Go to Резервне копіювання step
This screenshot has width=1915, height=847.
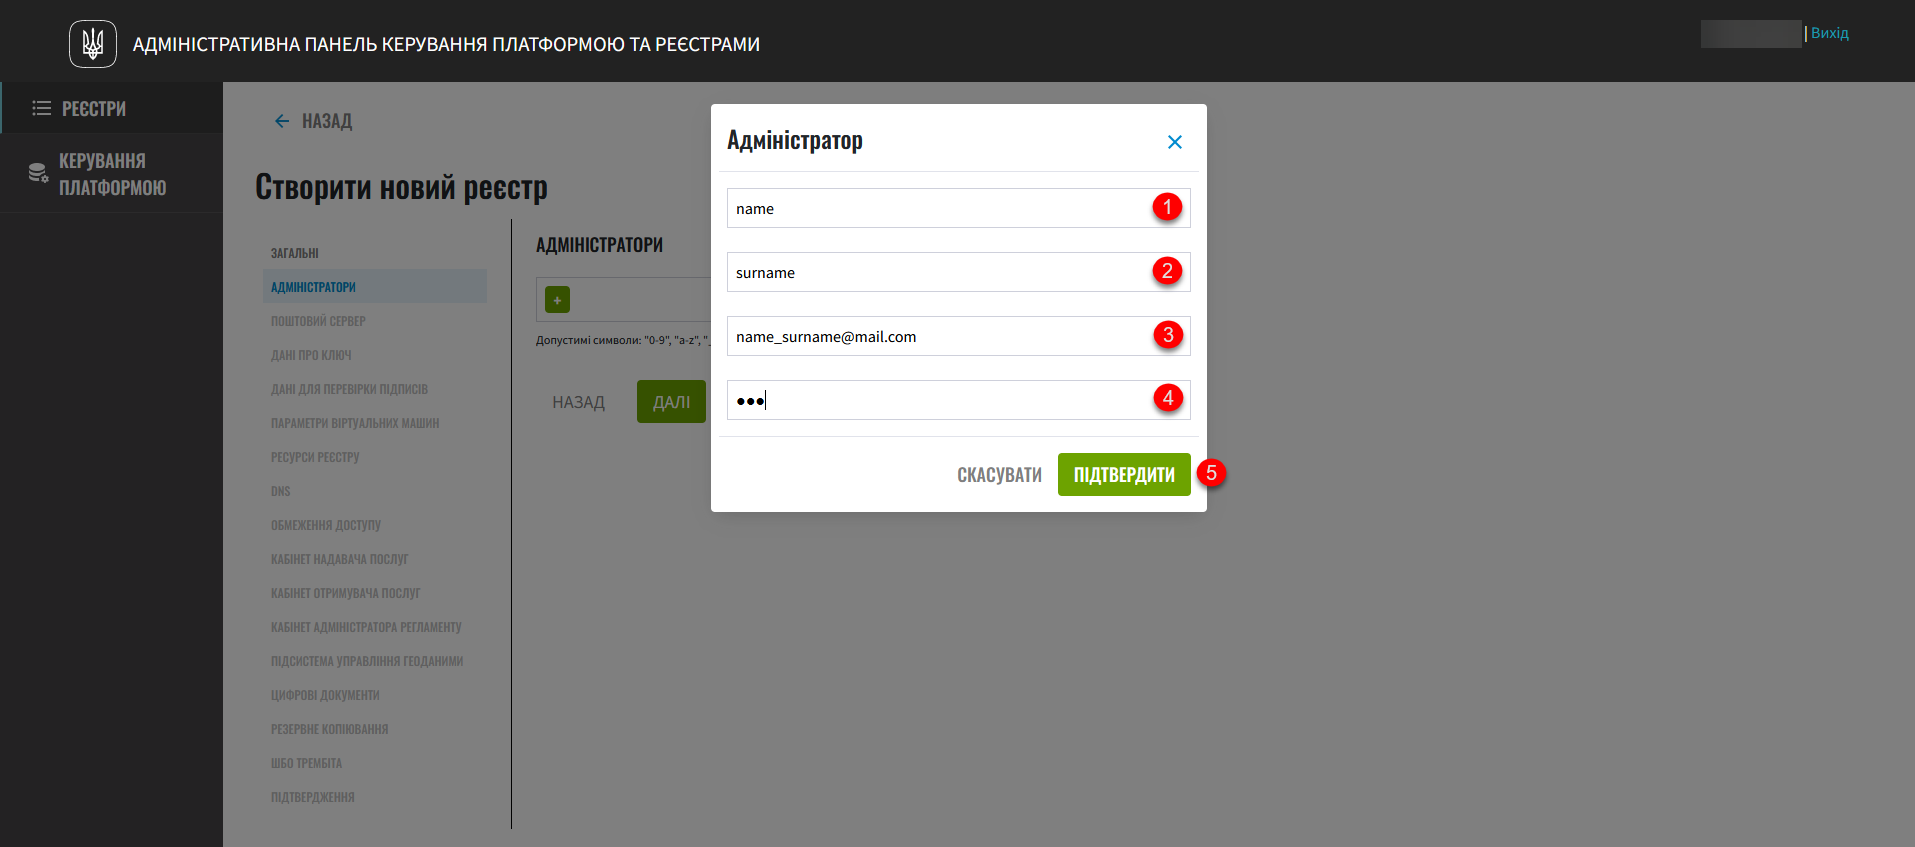pos(329,729)
